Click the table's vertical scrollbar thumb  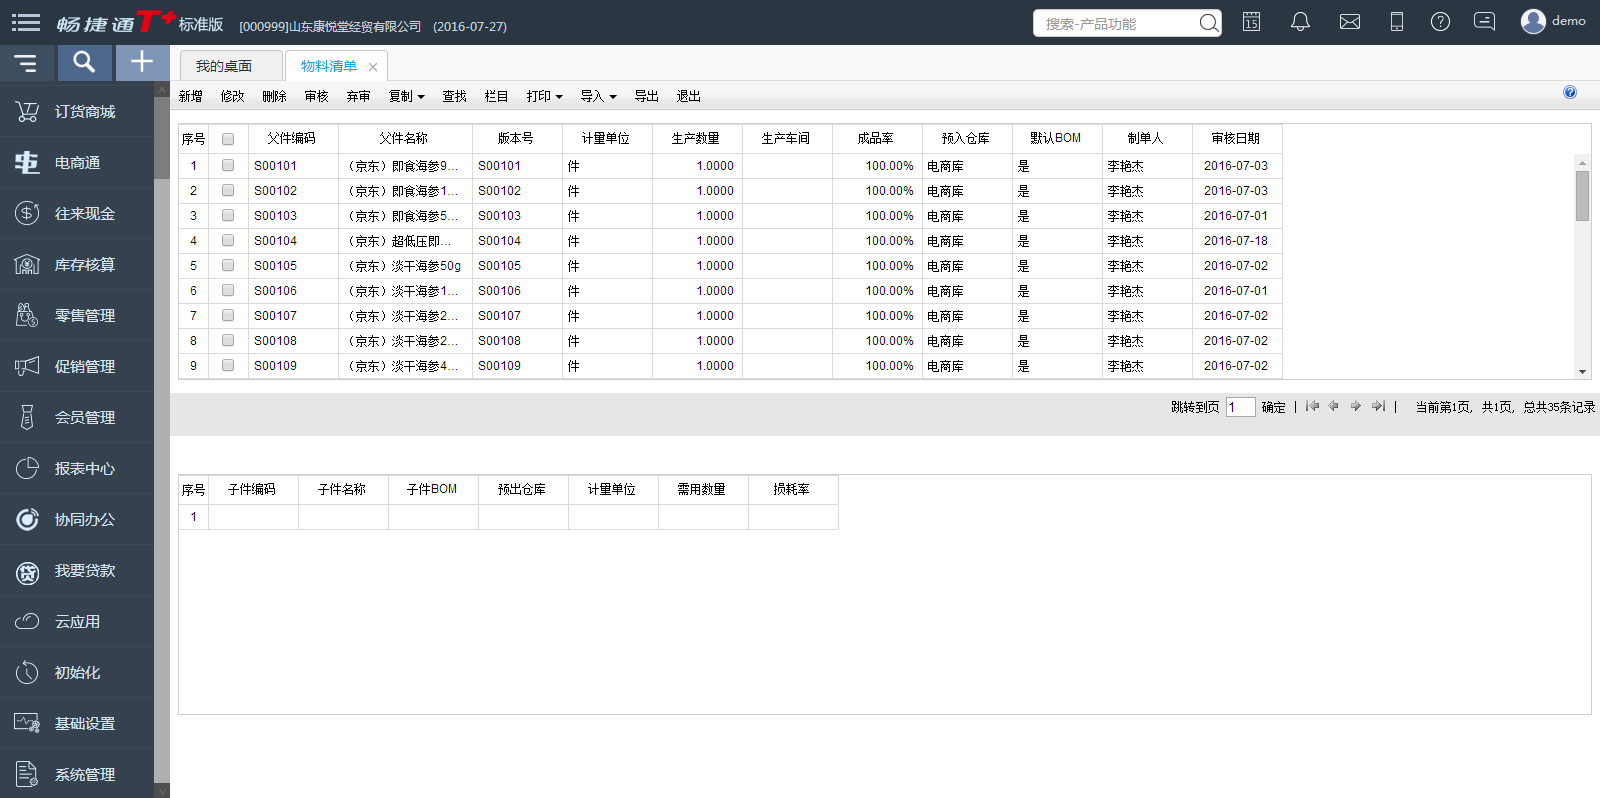pyautogui.click(x=1582, y=196)
